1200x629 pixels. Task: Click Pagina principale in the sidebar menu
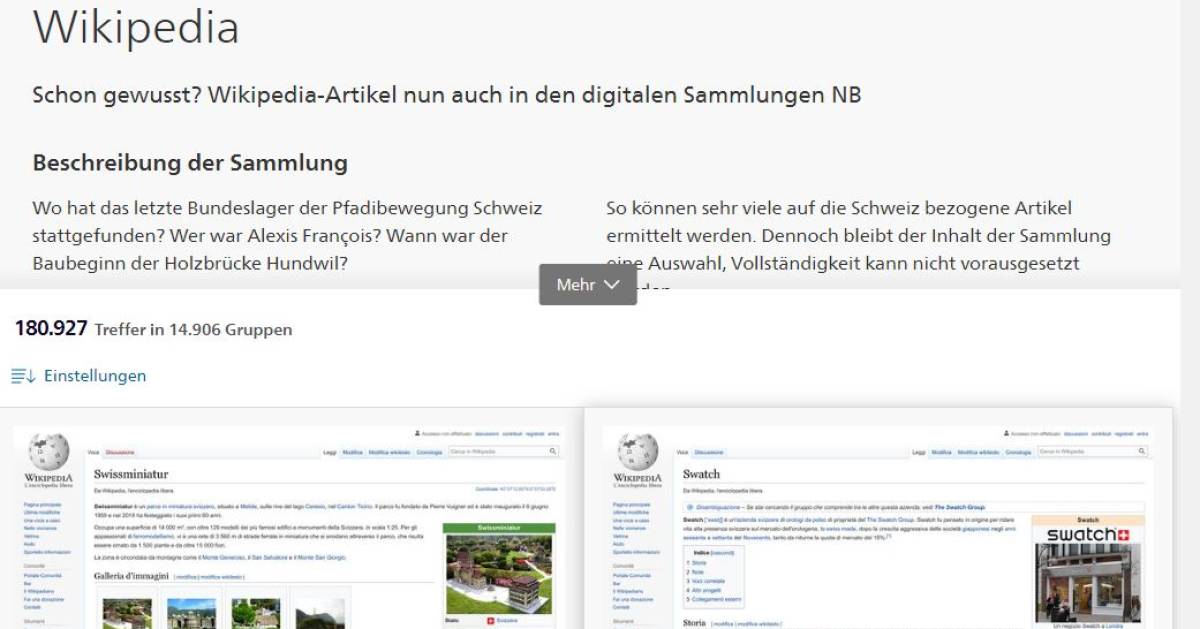pos(42,504)
